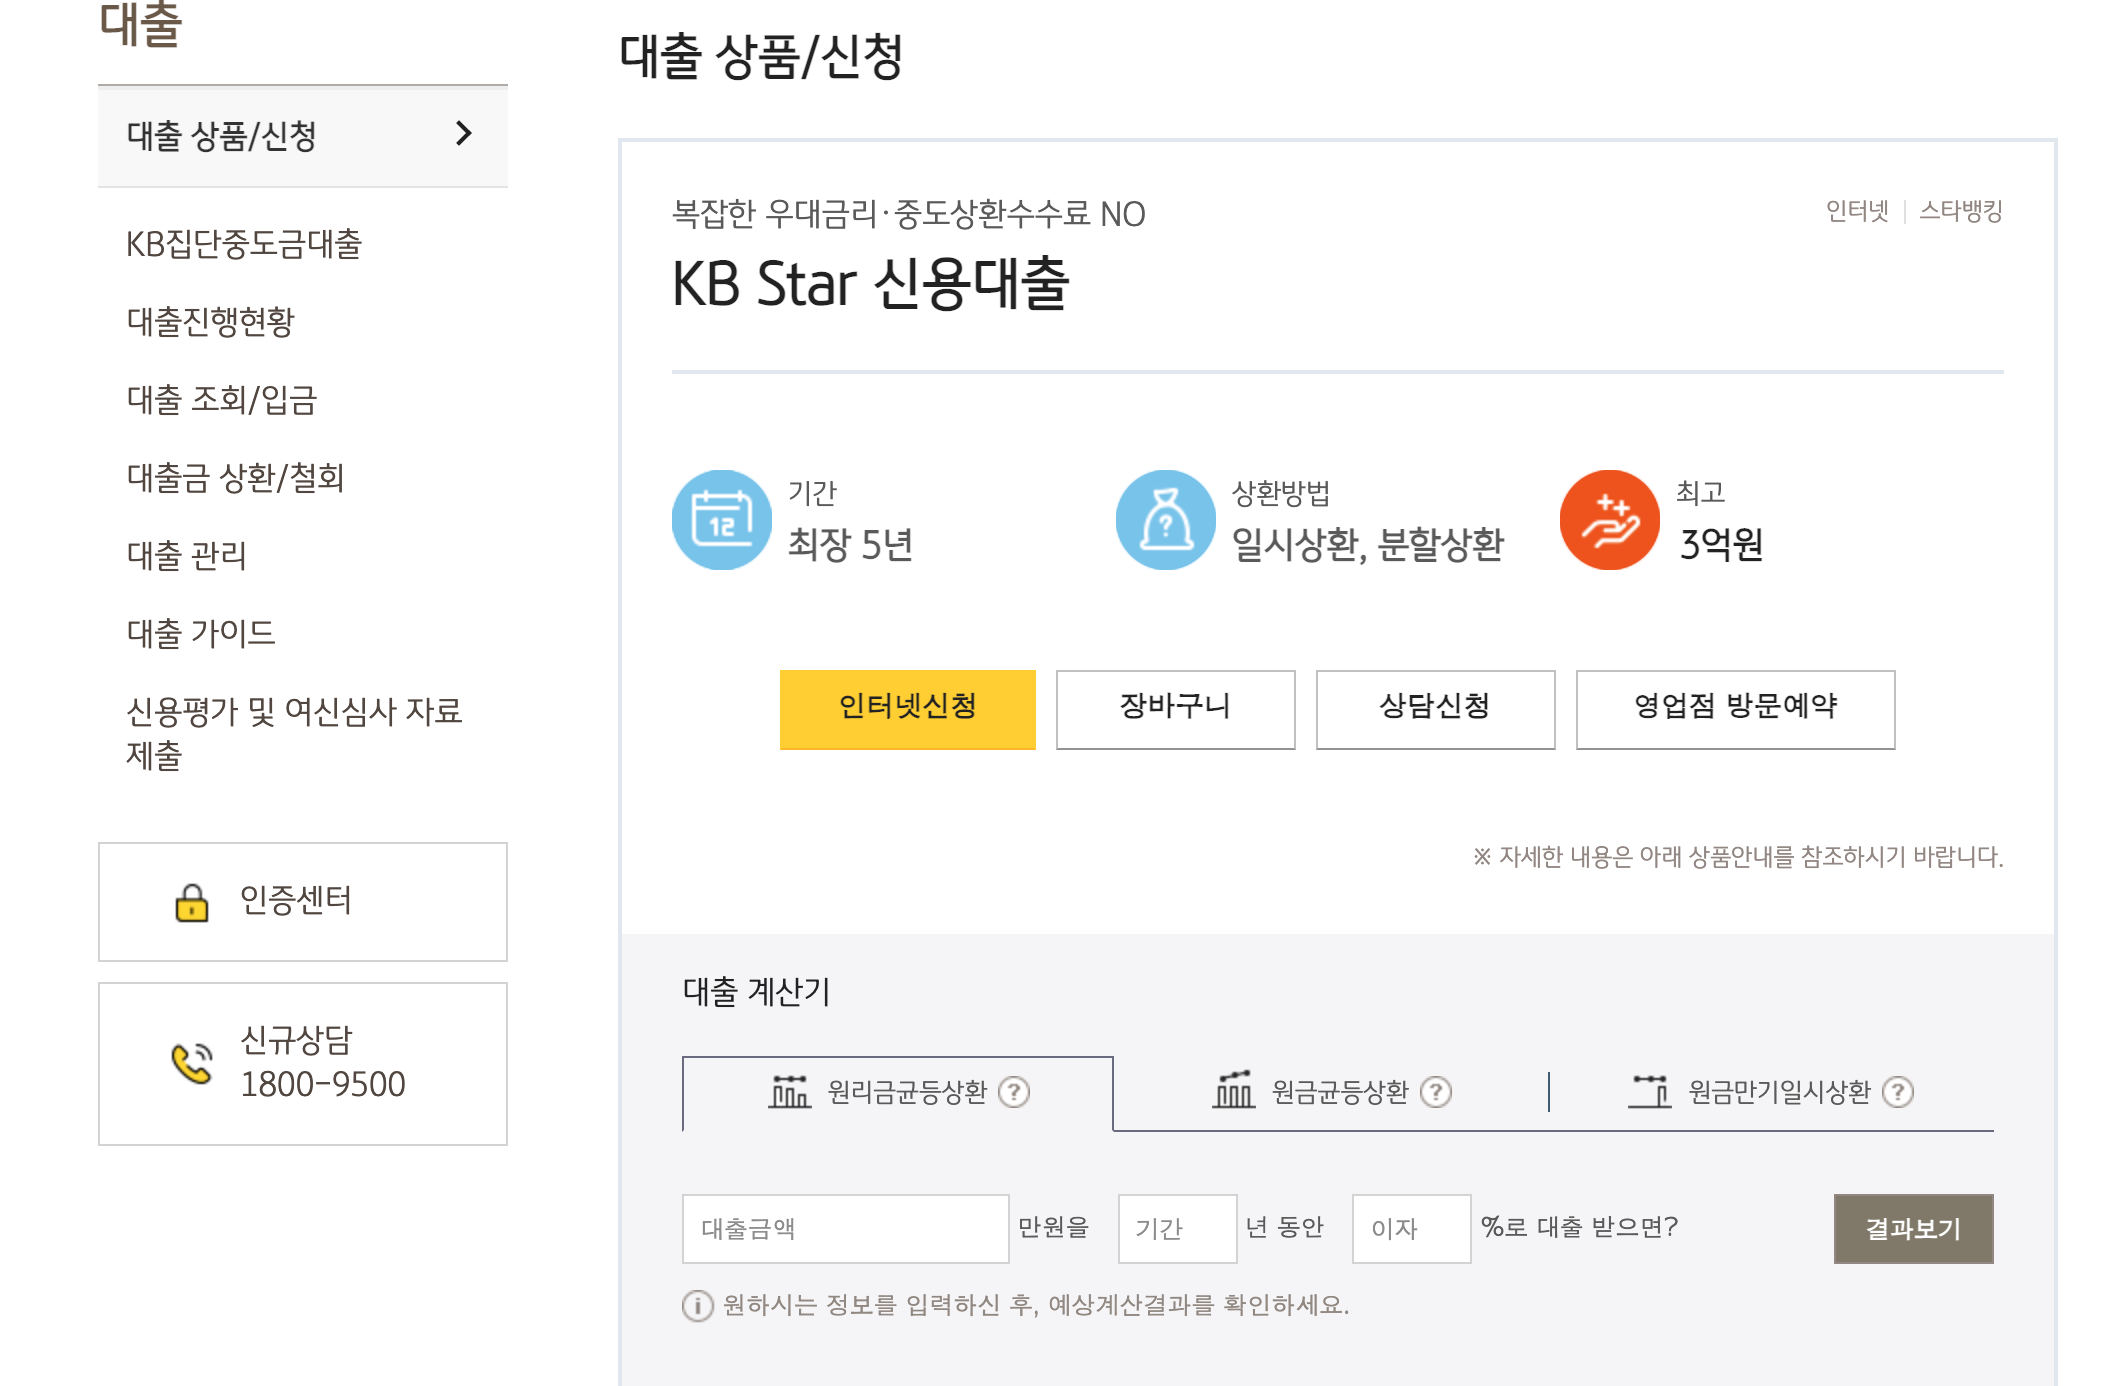Open 대출 관리 sidebar item
This screenshot has height=1386, width=2116.
[x=187, y=555]
